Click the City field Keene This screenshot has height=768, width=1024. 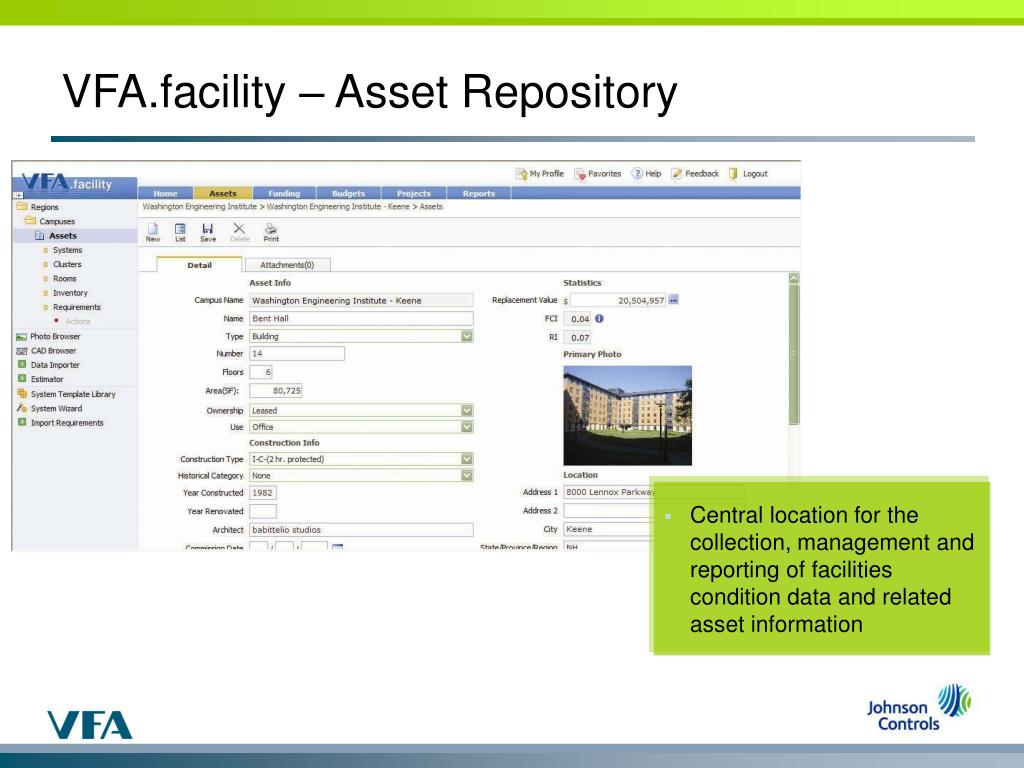609,529
